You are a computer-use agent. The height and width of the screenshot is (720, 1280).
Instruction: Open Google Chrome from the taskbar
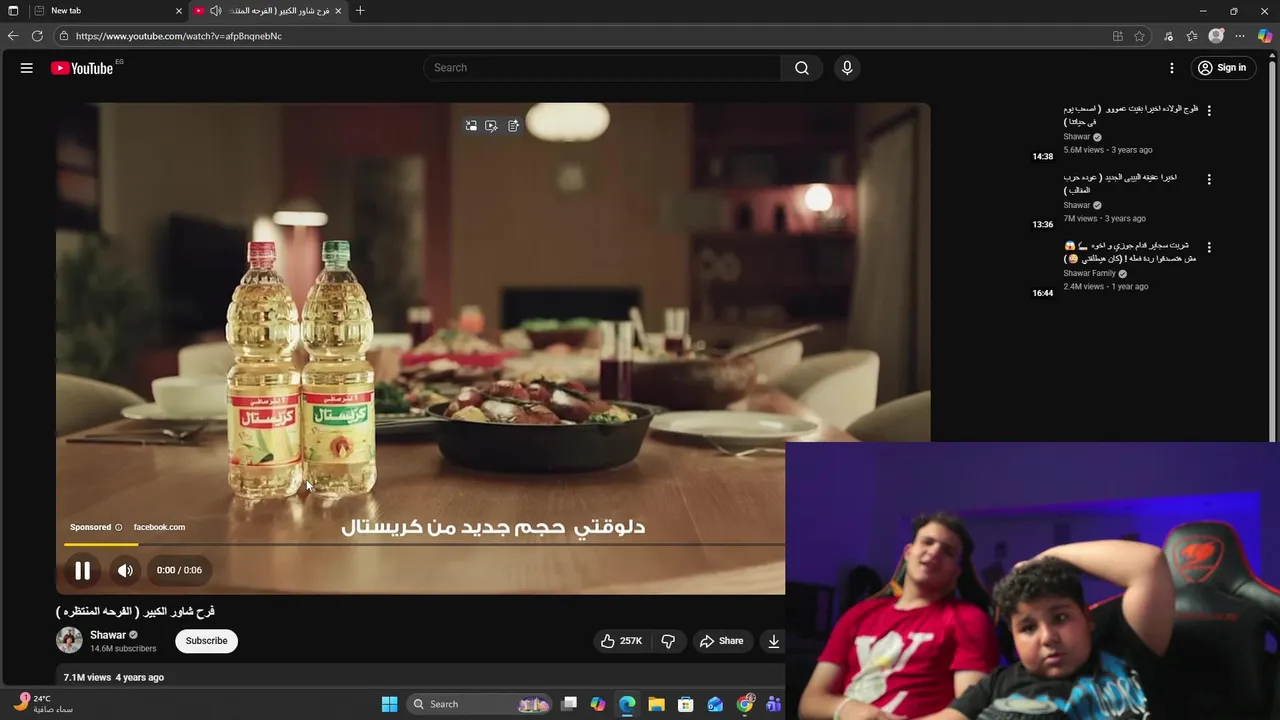tap(745, 704)
